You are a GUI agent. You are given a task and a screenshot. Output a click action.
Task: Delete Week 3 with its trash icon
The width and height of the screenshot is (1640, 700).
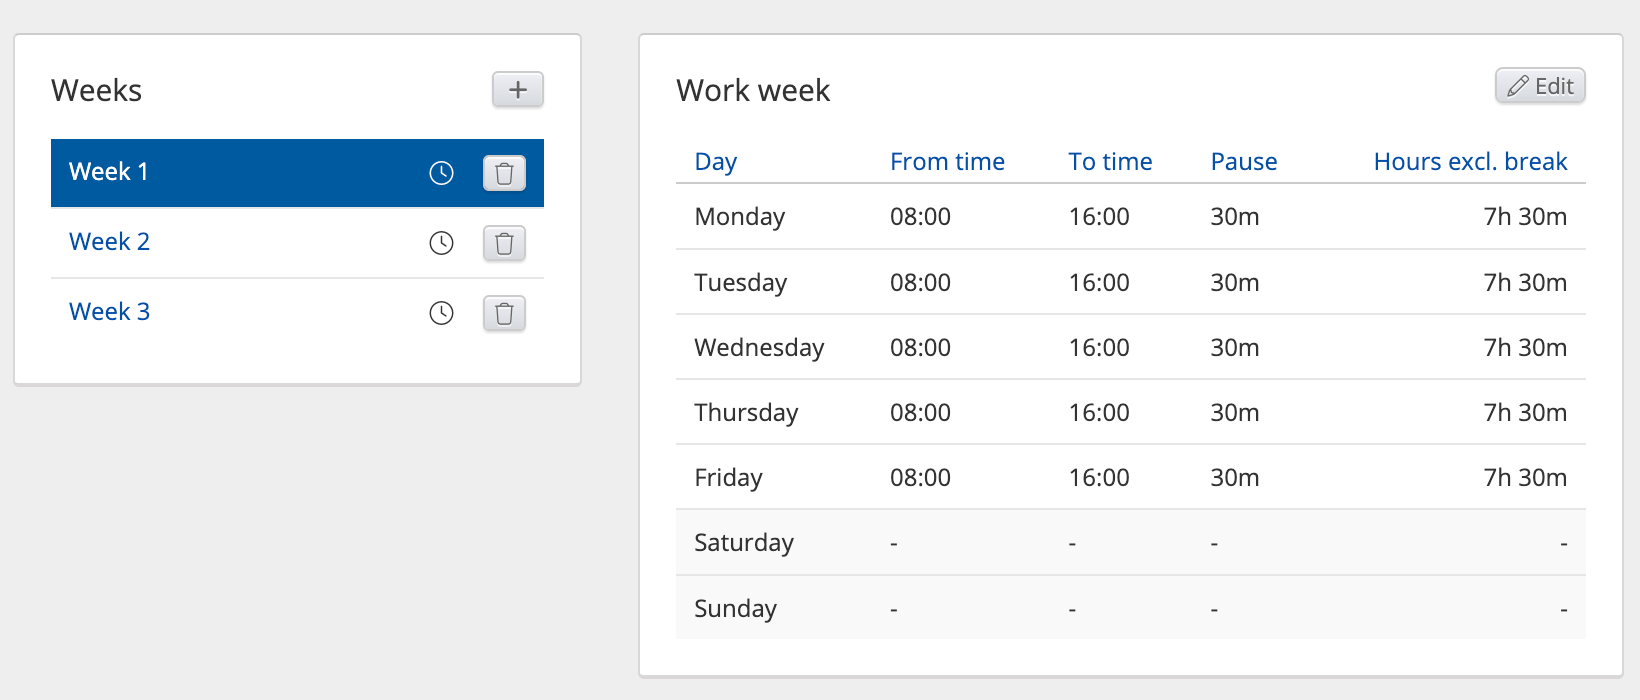(x=504, y=313)
